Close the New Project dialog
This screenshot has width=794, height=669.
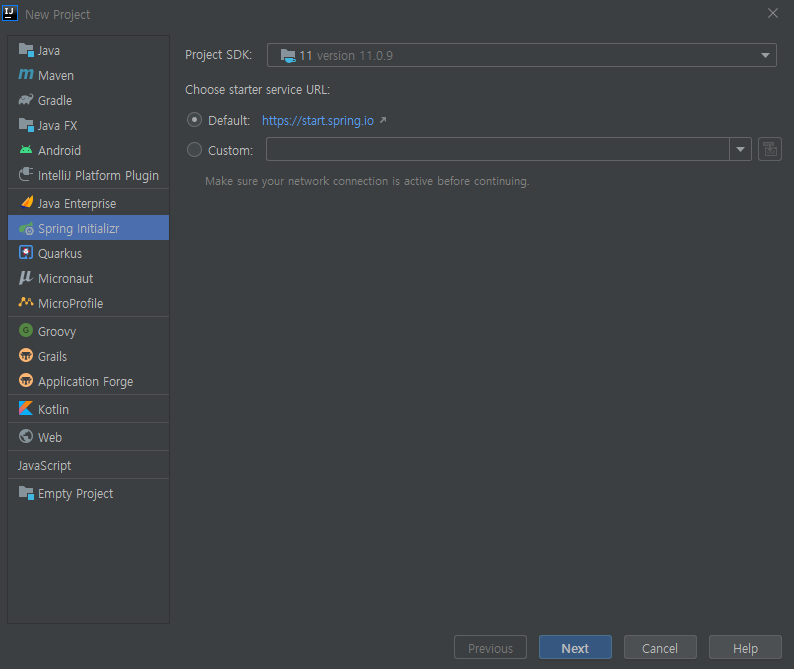[x=773, y=13]
